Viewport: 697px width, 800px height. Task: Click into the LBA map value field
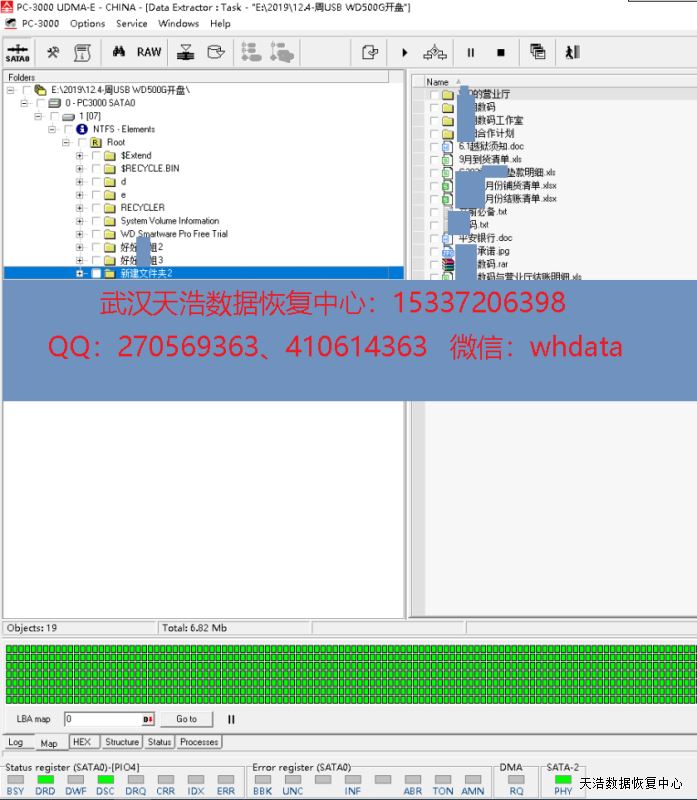click(x=102, y=719)
